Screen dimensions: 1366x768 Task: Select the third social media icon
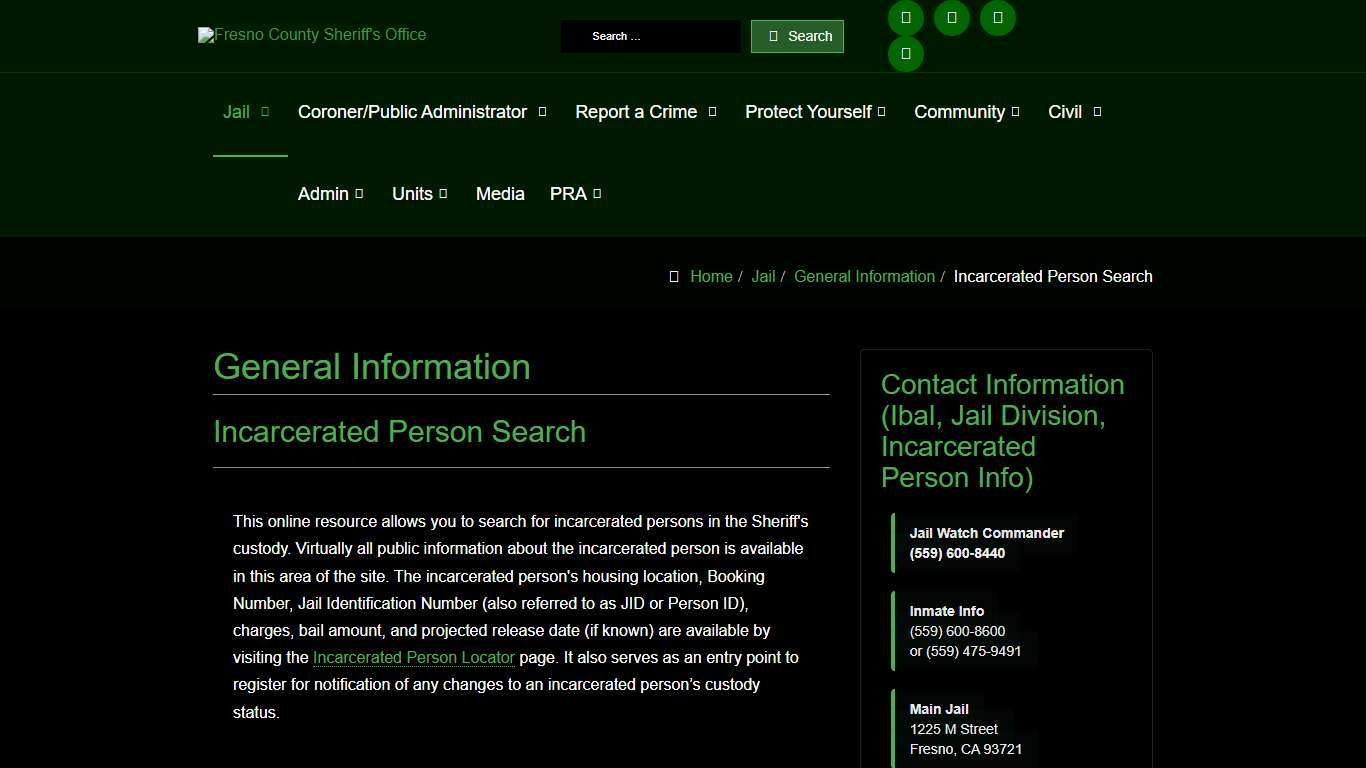coord(997,17)
